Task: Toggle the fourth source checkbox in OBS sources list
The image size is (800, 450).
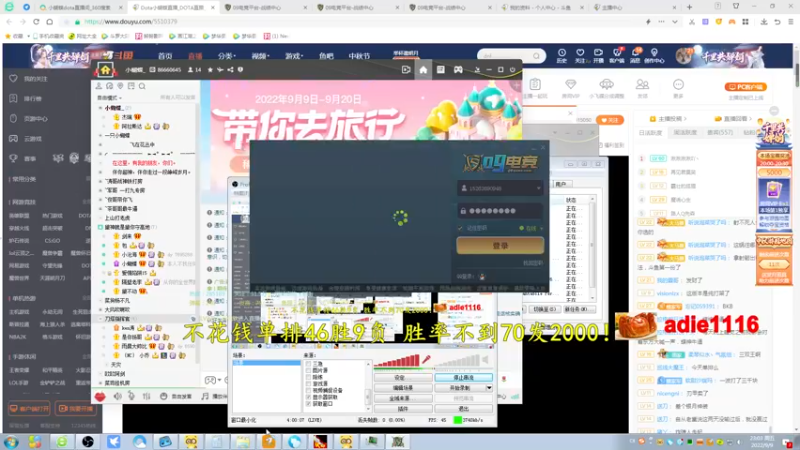Action: [x=308, y=384]
